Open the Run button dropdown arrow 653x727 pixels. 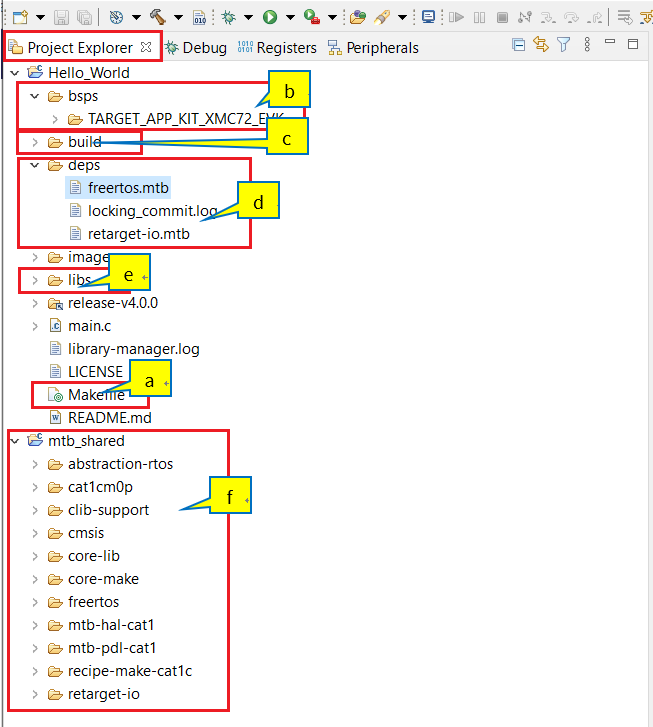pos(289,18)
